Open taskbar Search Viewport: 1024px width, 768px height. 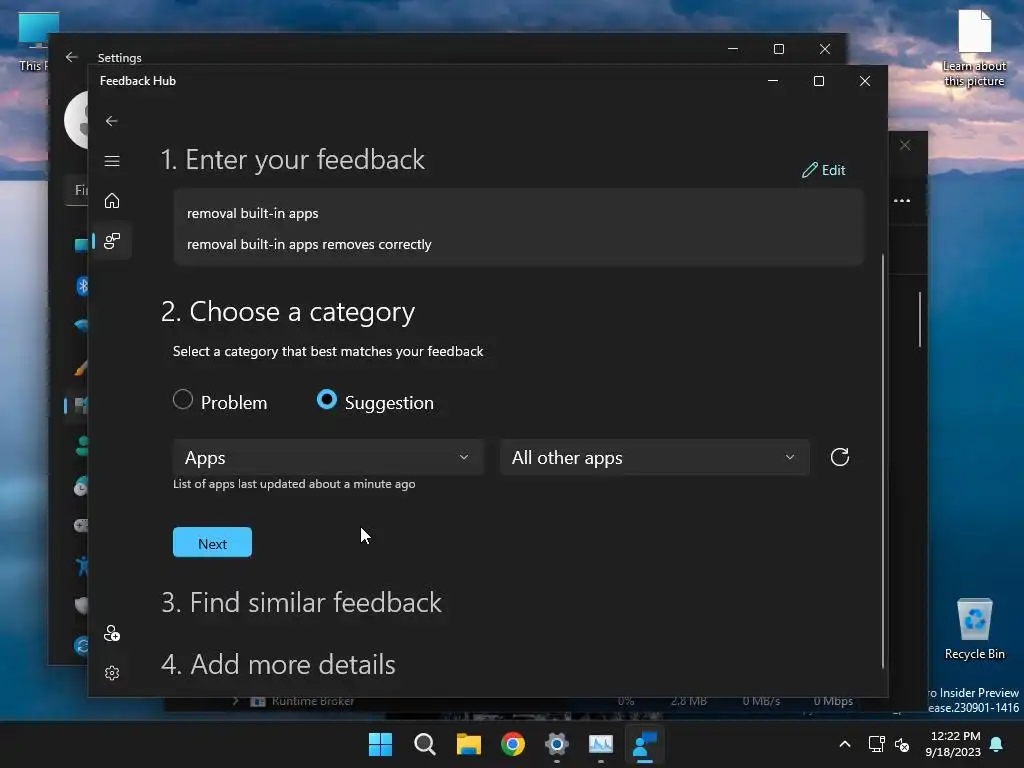coord(424,744)
